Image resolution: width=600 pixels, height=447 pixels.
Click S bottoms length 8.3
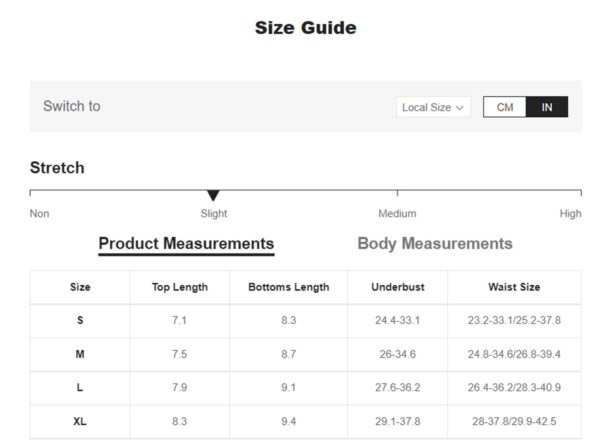coord(289,320)
